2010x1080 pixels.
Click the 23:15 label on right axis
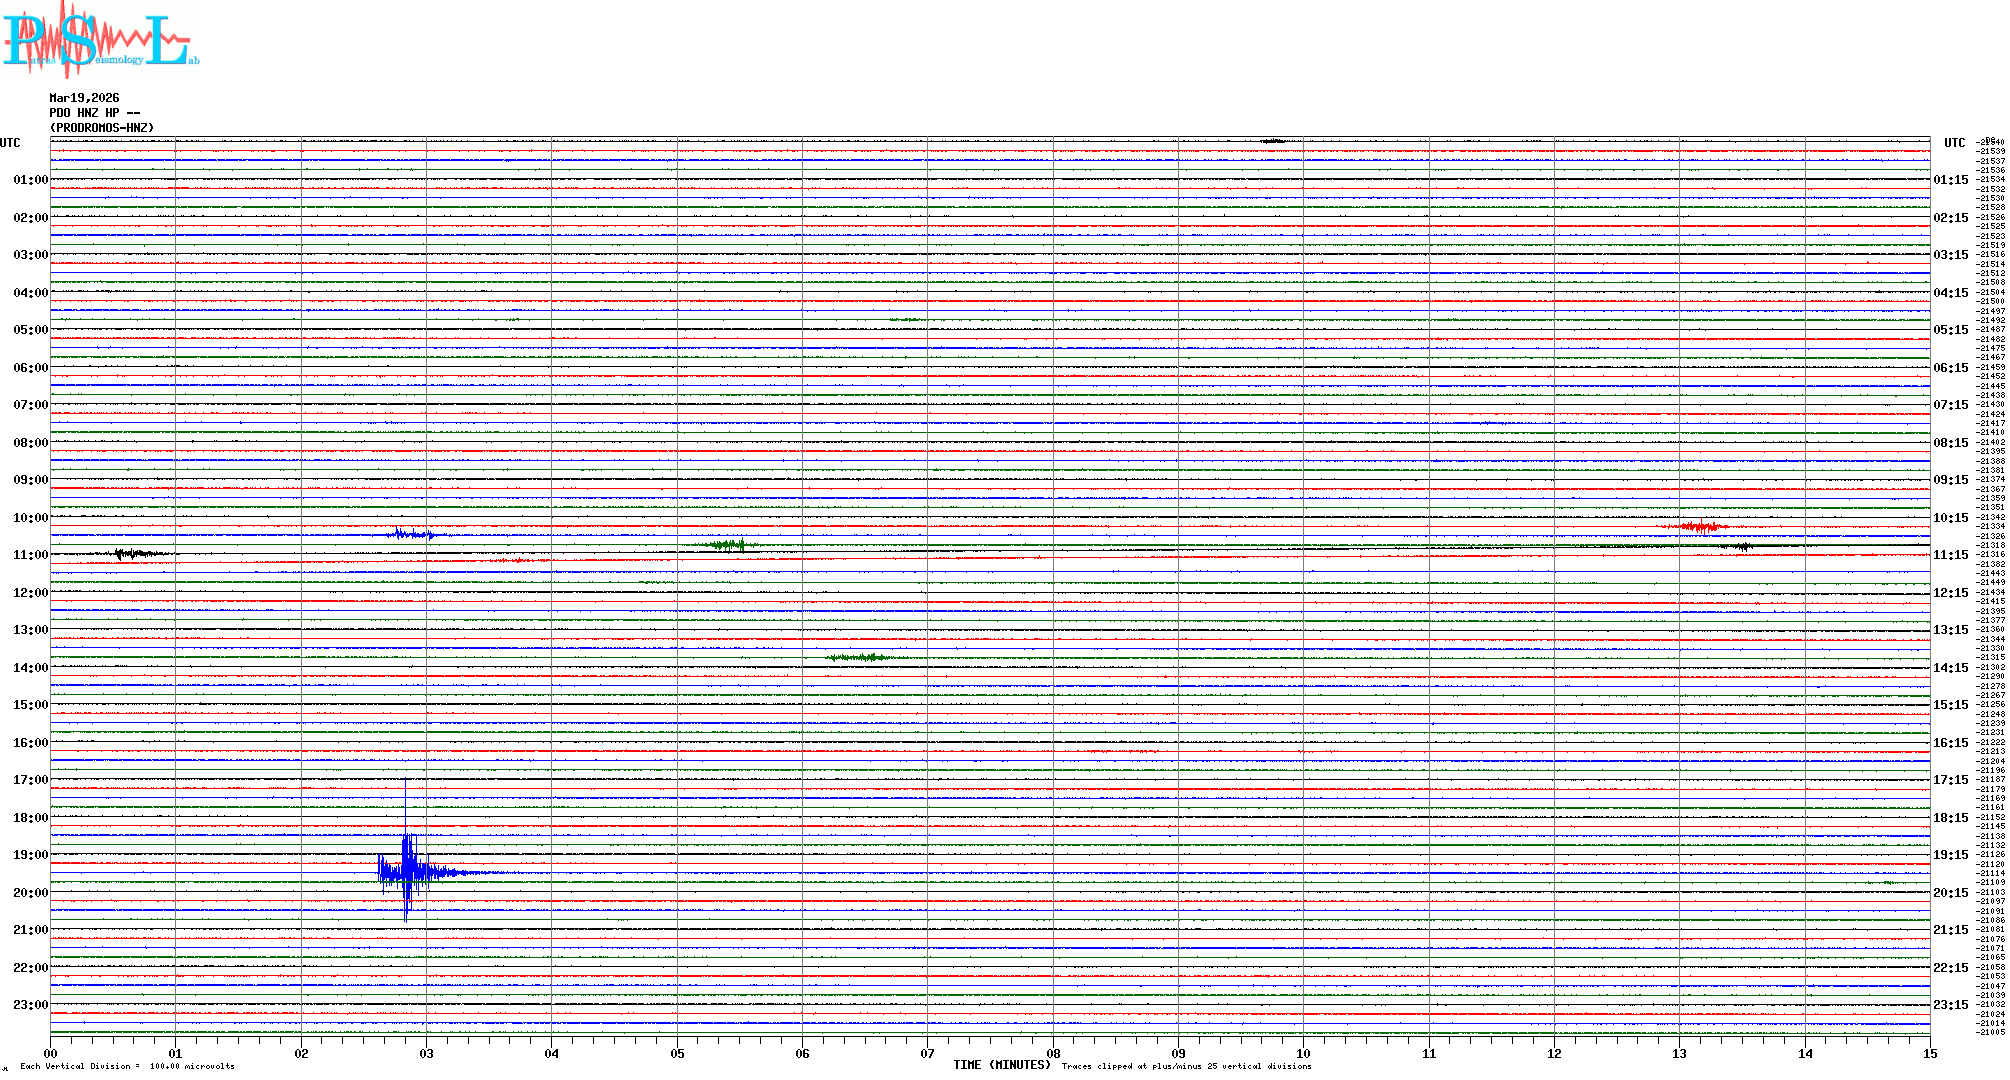coord(1950,1005)
